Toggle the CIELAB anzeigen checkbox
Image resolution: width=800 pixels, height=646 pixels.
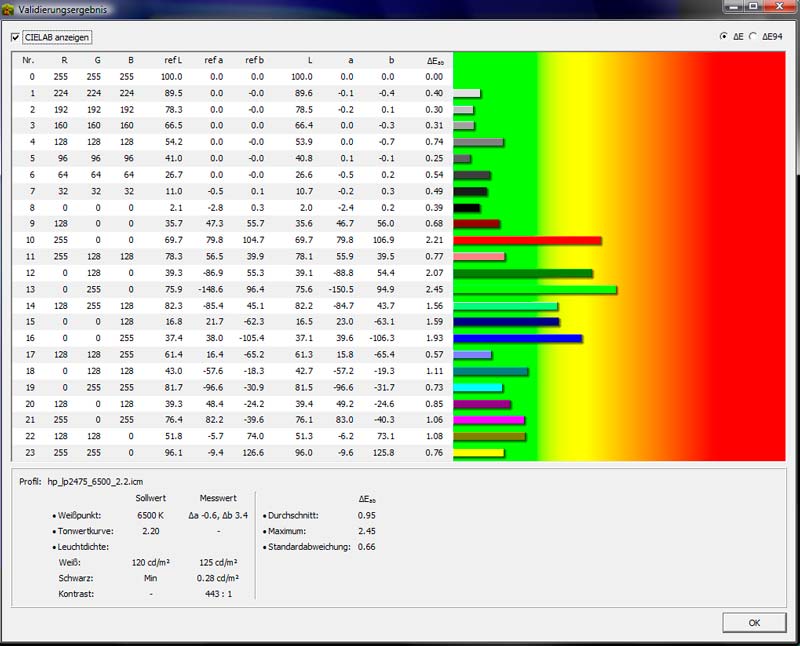(15, 38)
